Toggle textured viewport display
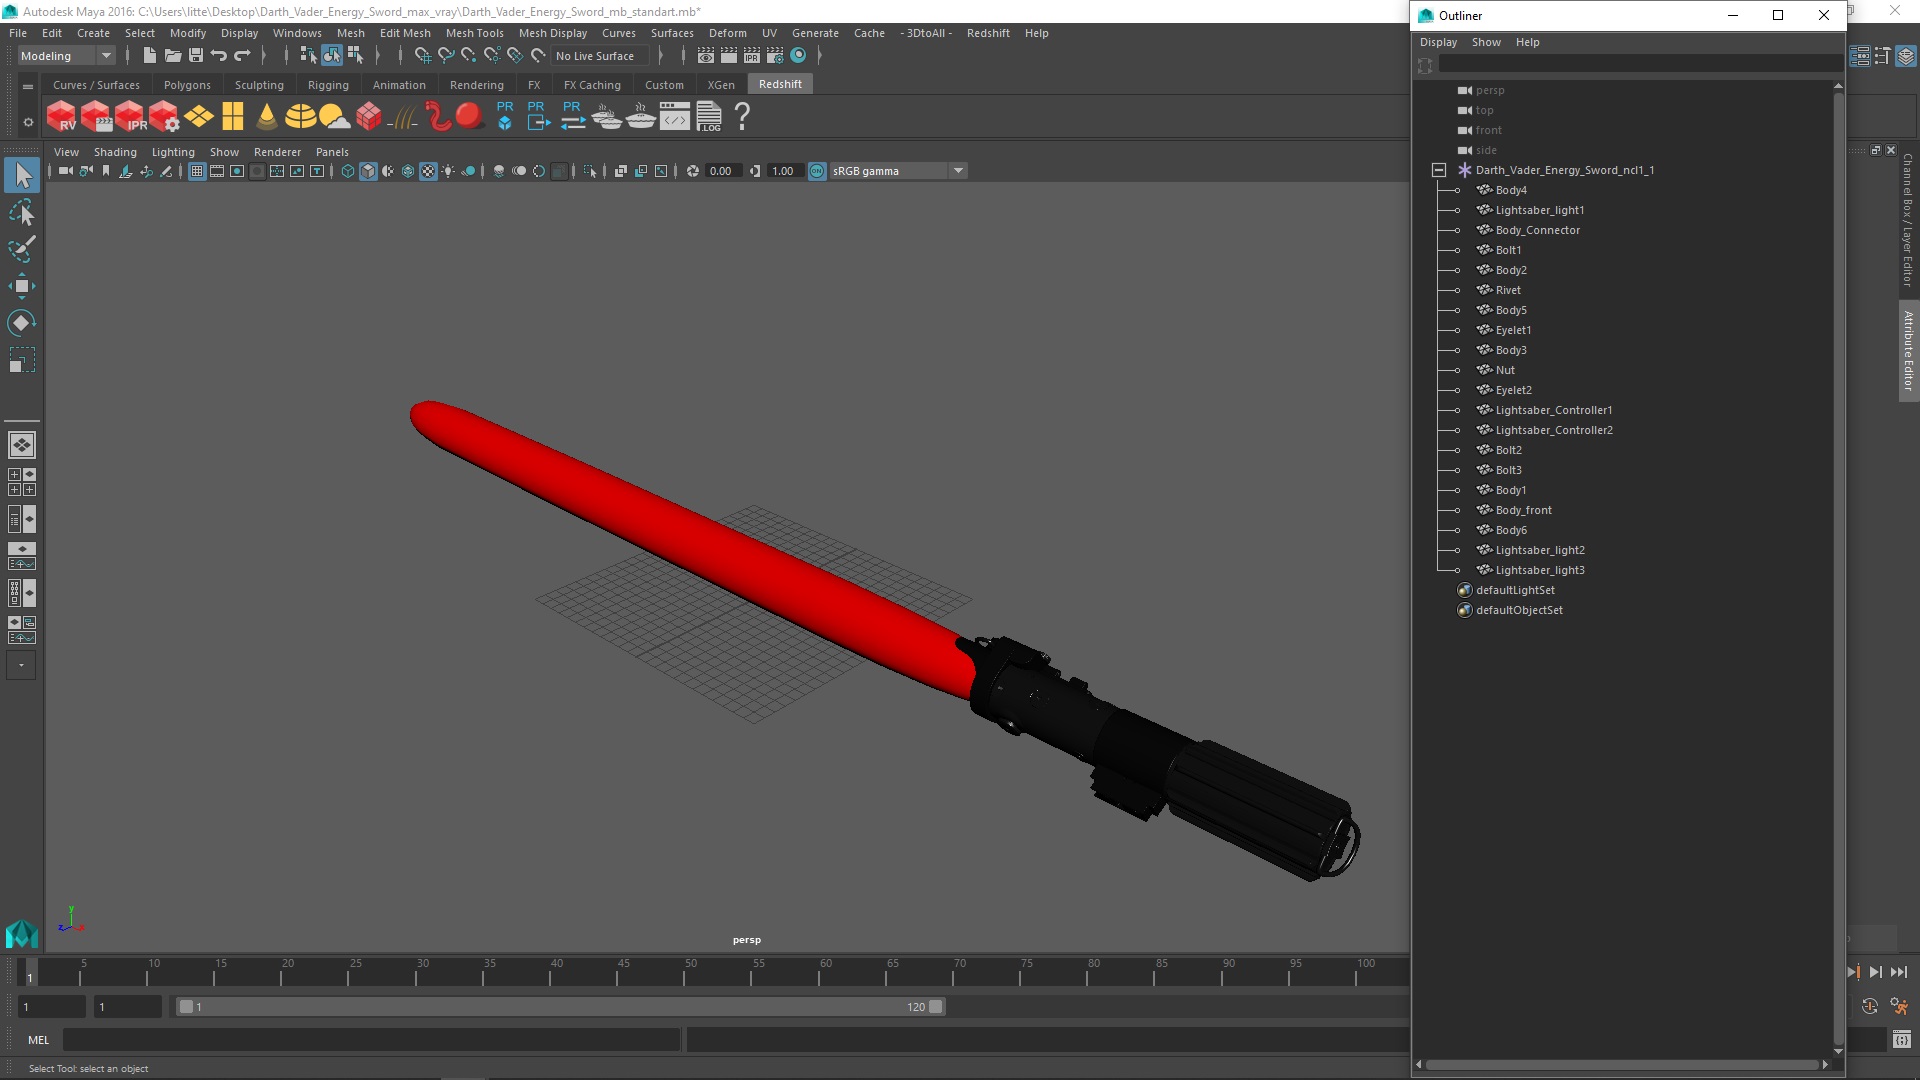This screenshot has height=1080, width=1920. 428,171
